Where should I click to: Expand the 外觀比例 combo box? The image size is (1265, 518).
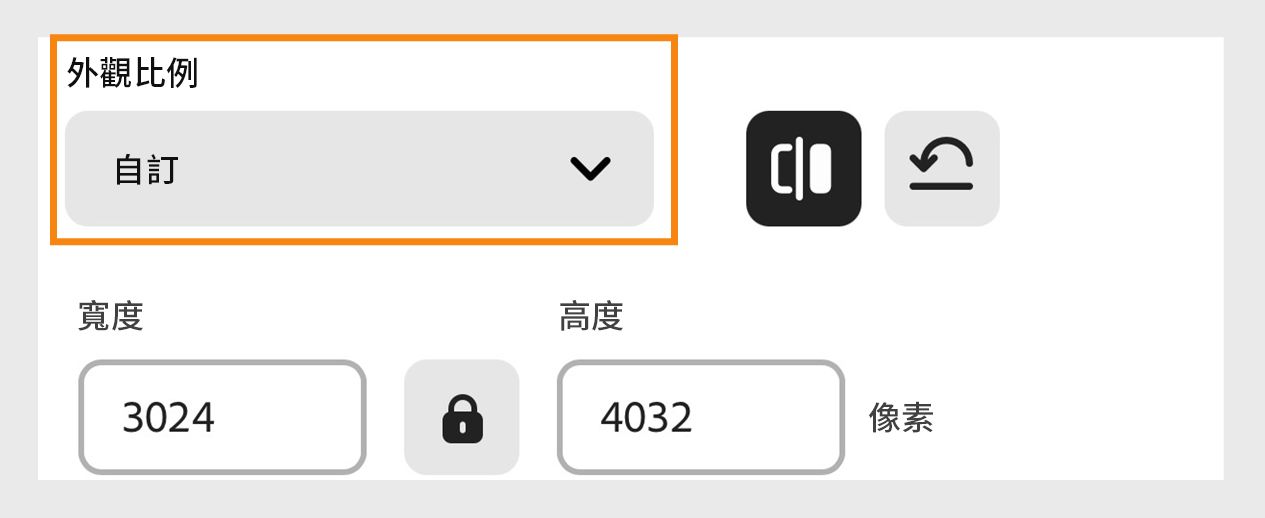[359, 168]
